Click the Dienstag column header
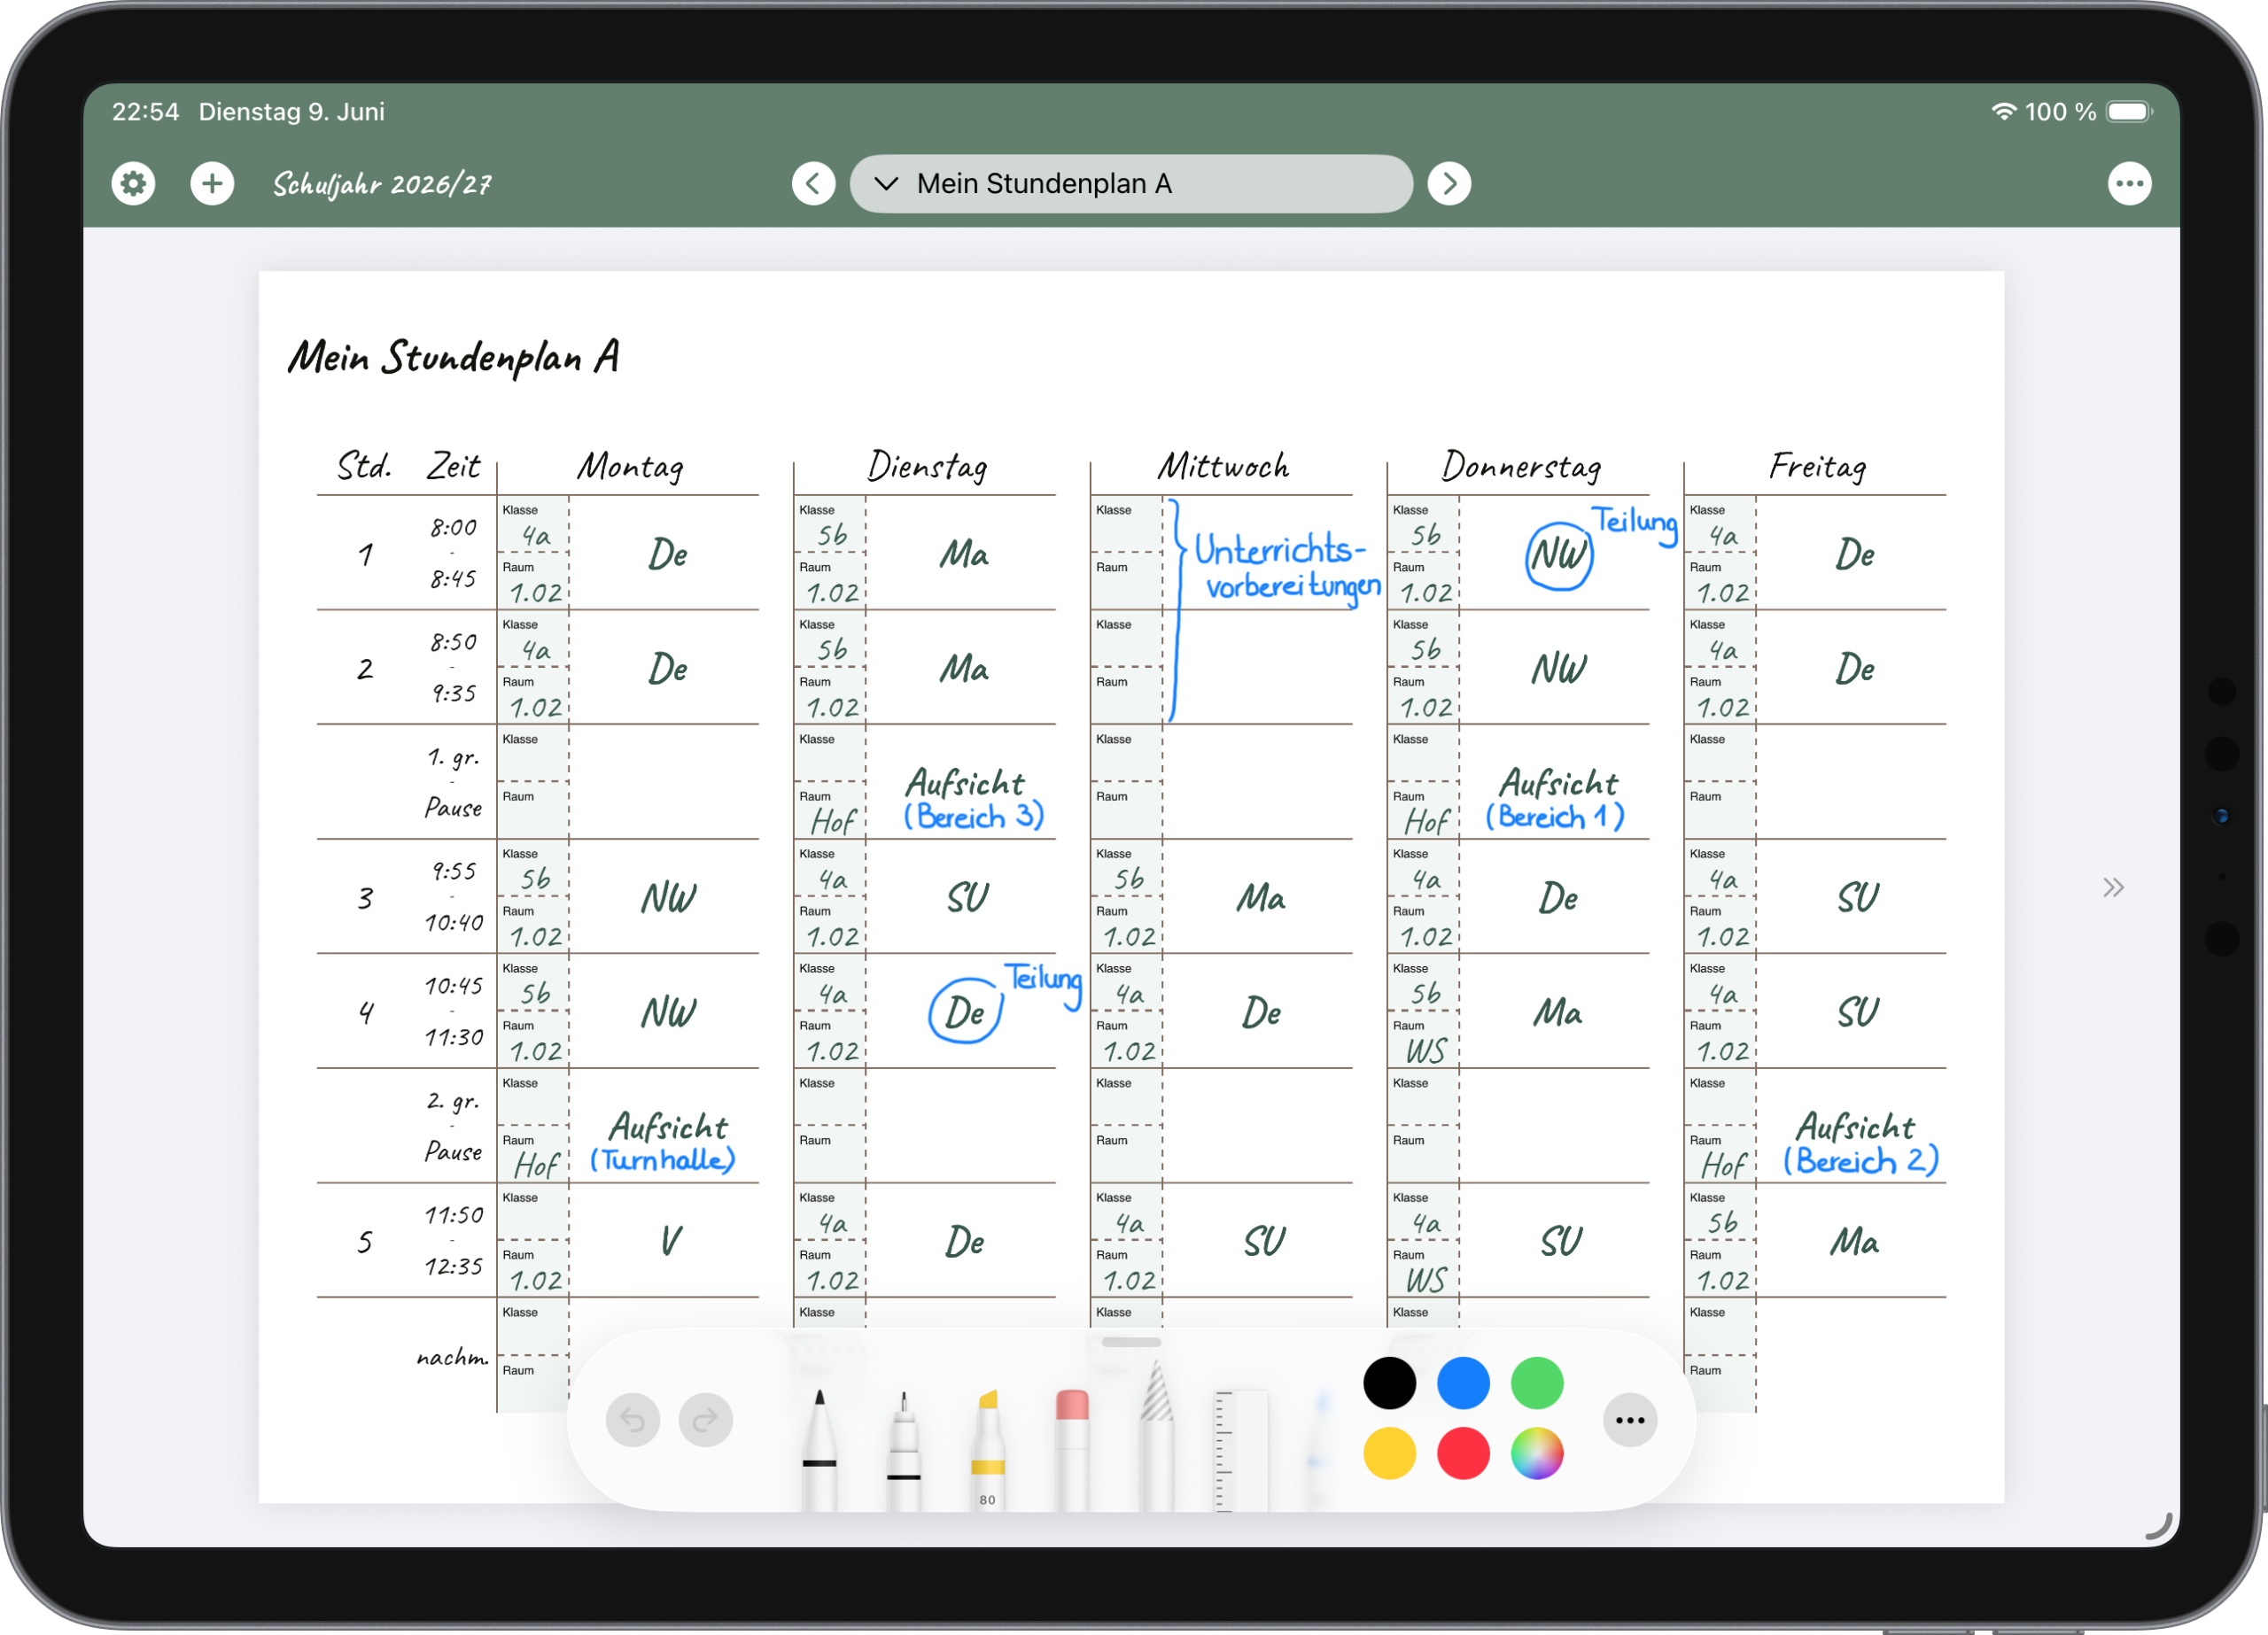This screenshot has width=2268, height=1635. (927, 467)
